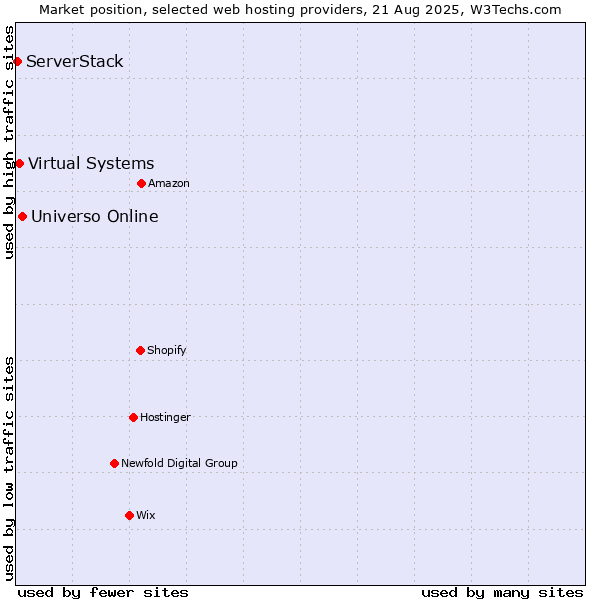Click the Universo Online red dot
600x600 pixels.
pos(23,217)
